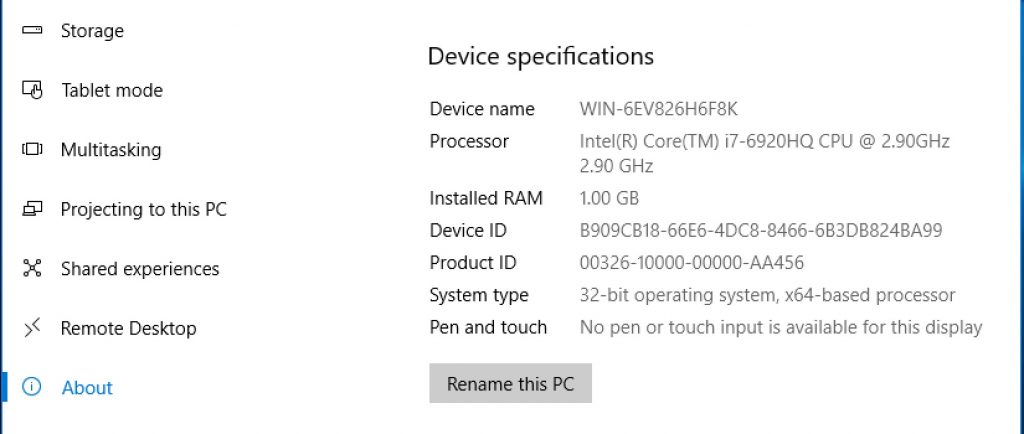Click the Remote Desktop arrows icon

(x=32, y=328)
